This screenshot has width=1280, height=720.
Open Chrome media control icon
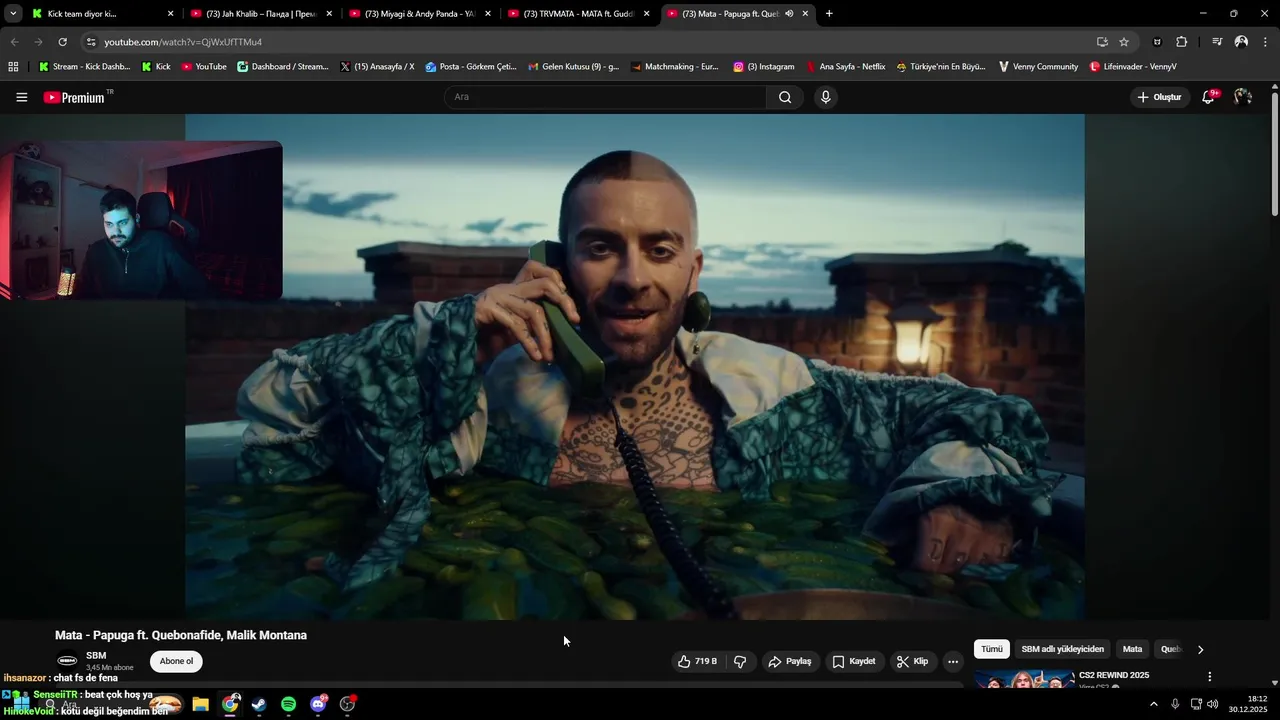point(1217,42)
